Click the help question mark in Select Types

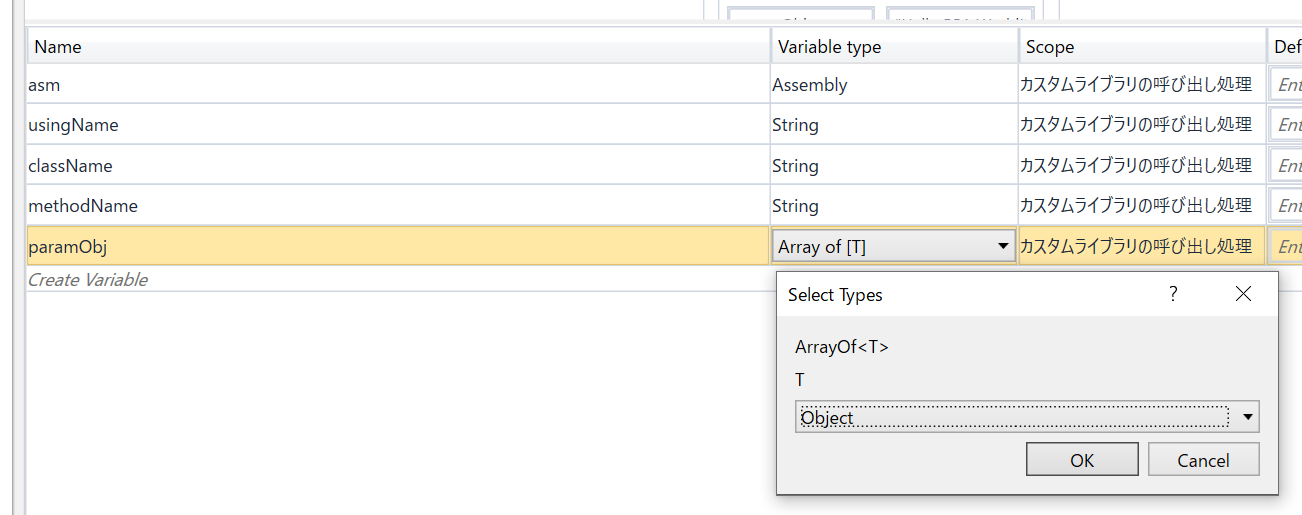[1173, 293]
